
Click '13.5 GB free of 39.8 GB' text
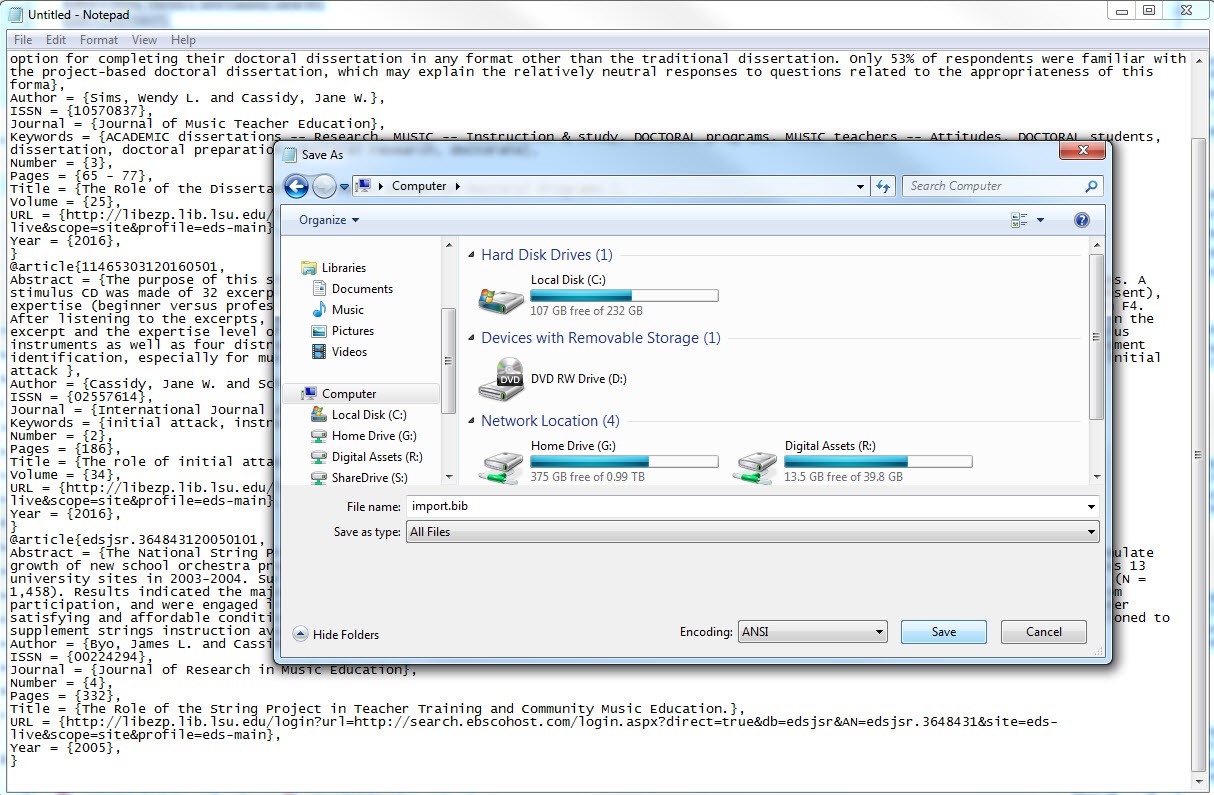point(844,477)
